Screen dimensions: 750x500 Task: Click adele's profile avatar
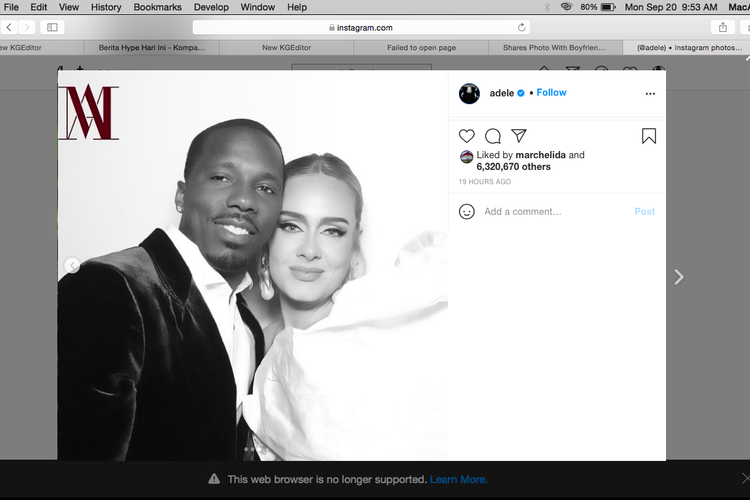point(469,93)
